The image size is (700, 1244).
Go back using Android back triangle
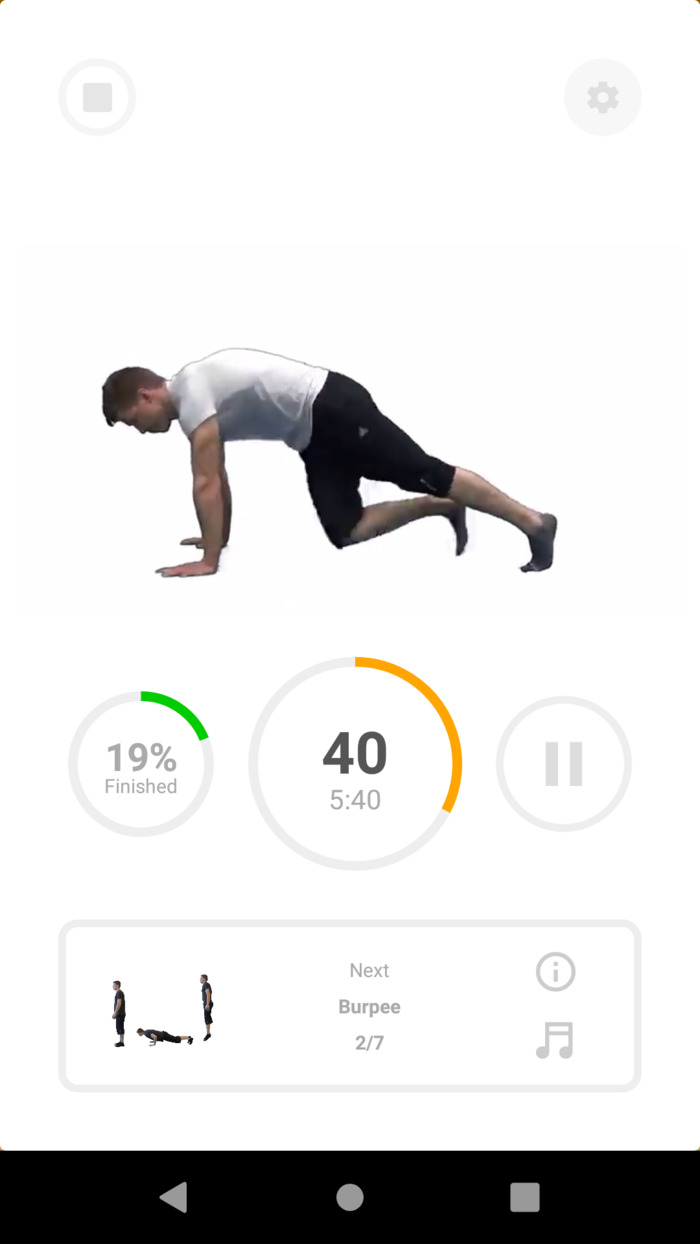(174, 1197)
